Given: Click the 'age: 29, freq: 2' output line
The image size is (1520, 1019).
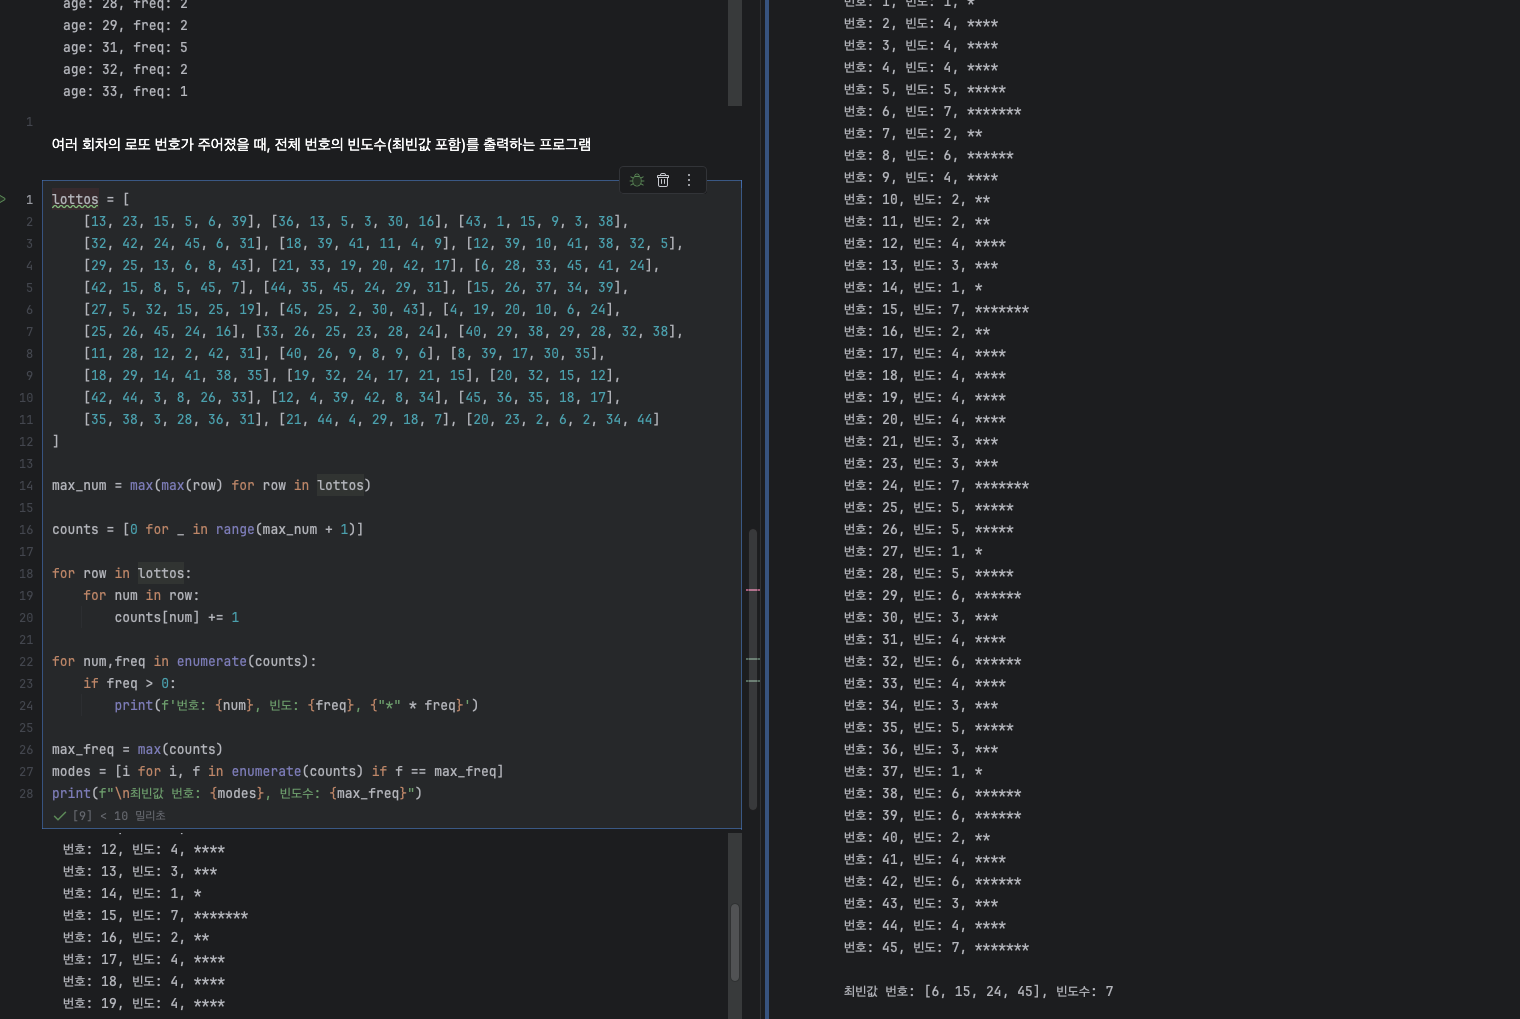Looking at the screenshot, I should point(125,25).
